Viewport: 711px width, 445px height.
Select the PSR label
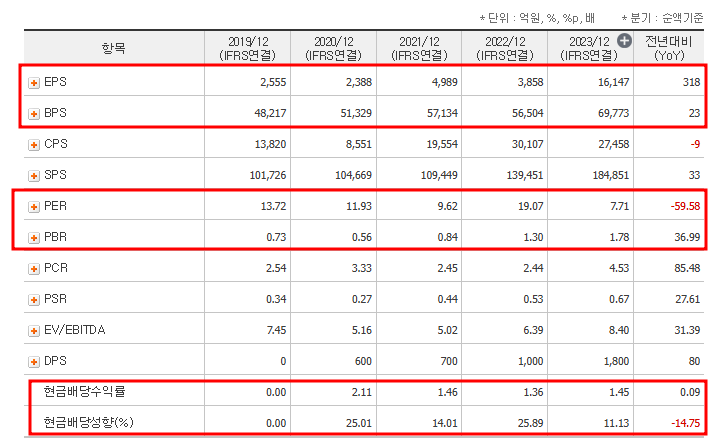[x=55, y=299]
